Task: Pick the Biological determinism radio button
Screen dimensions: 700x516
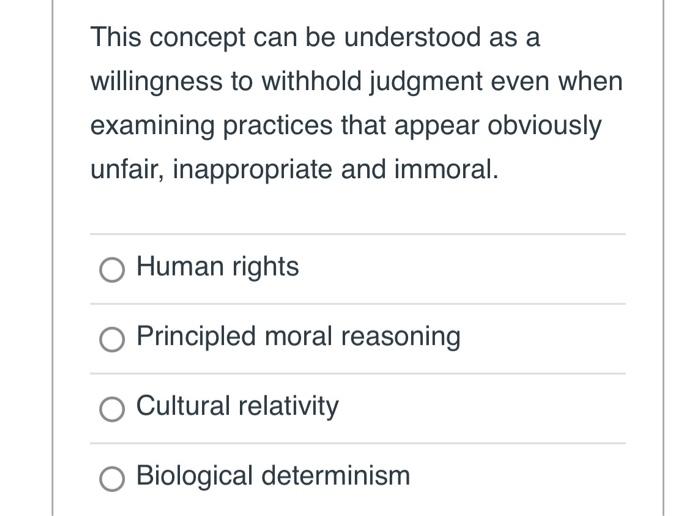Action: (114, 478)
